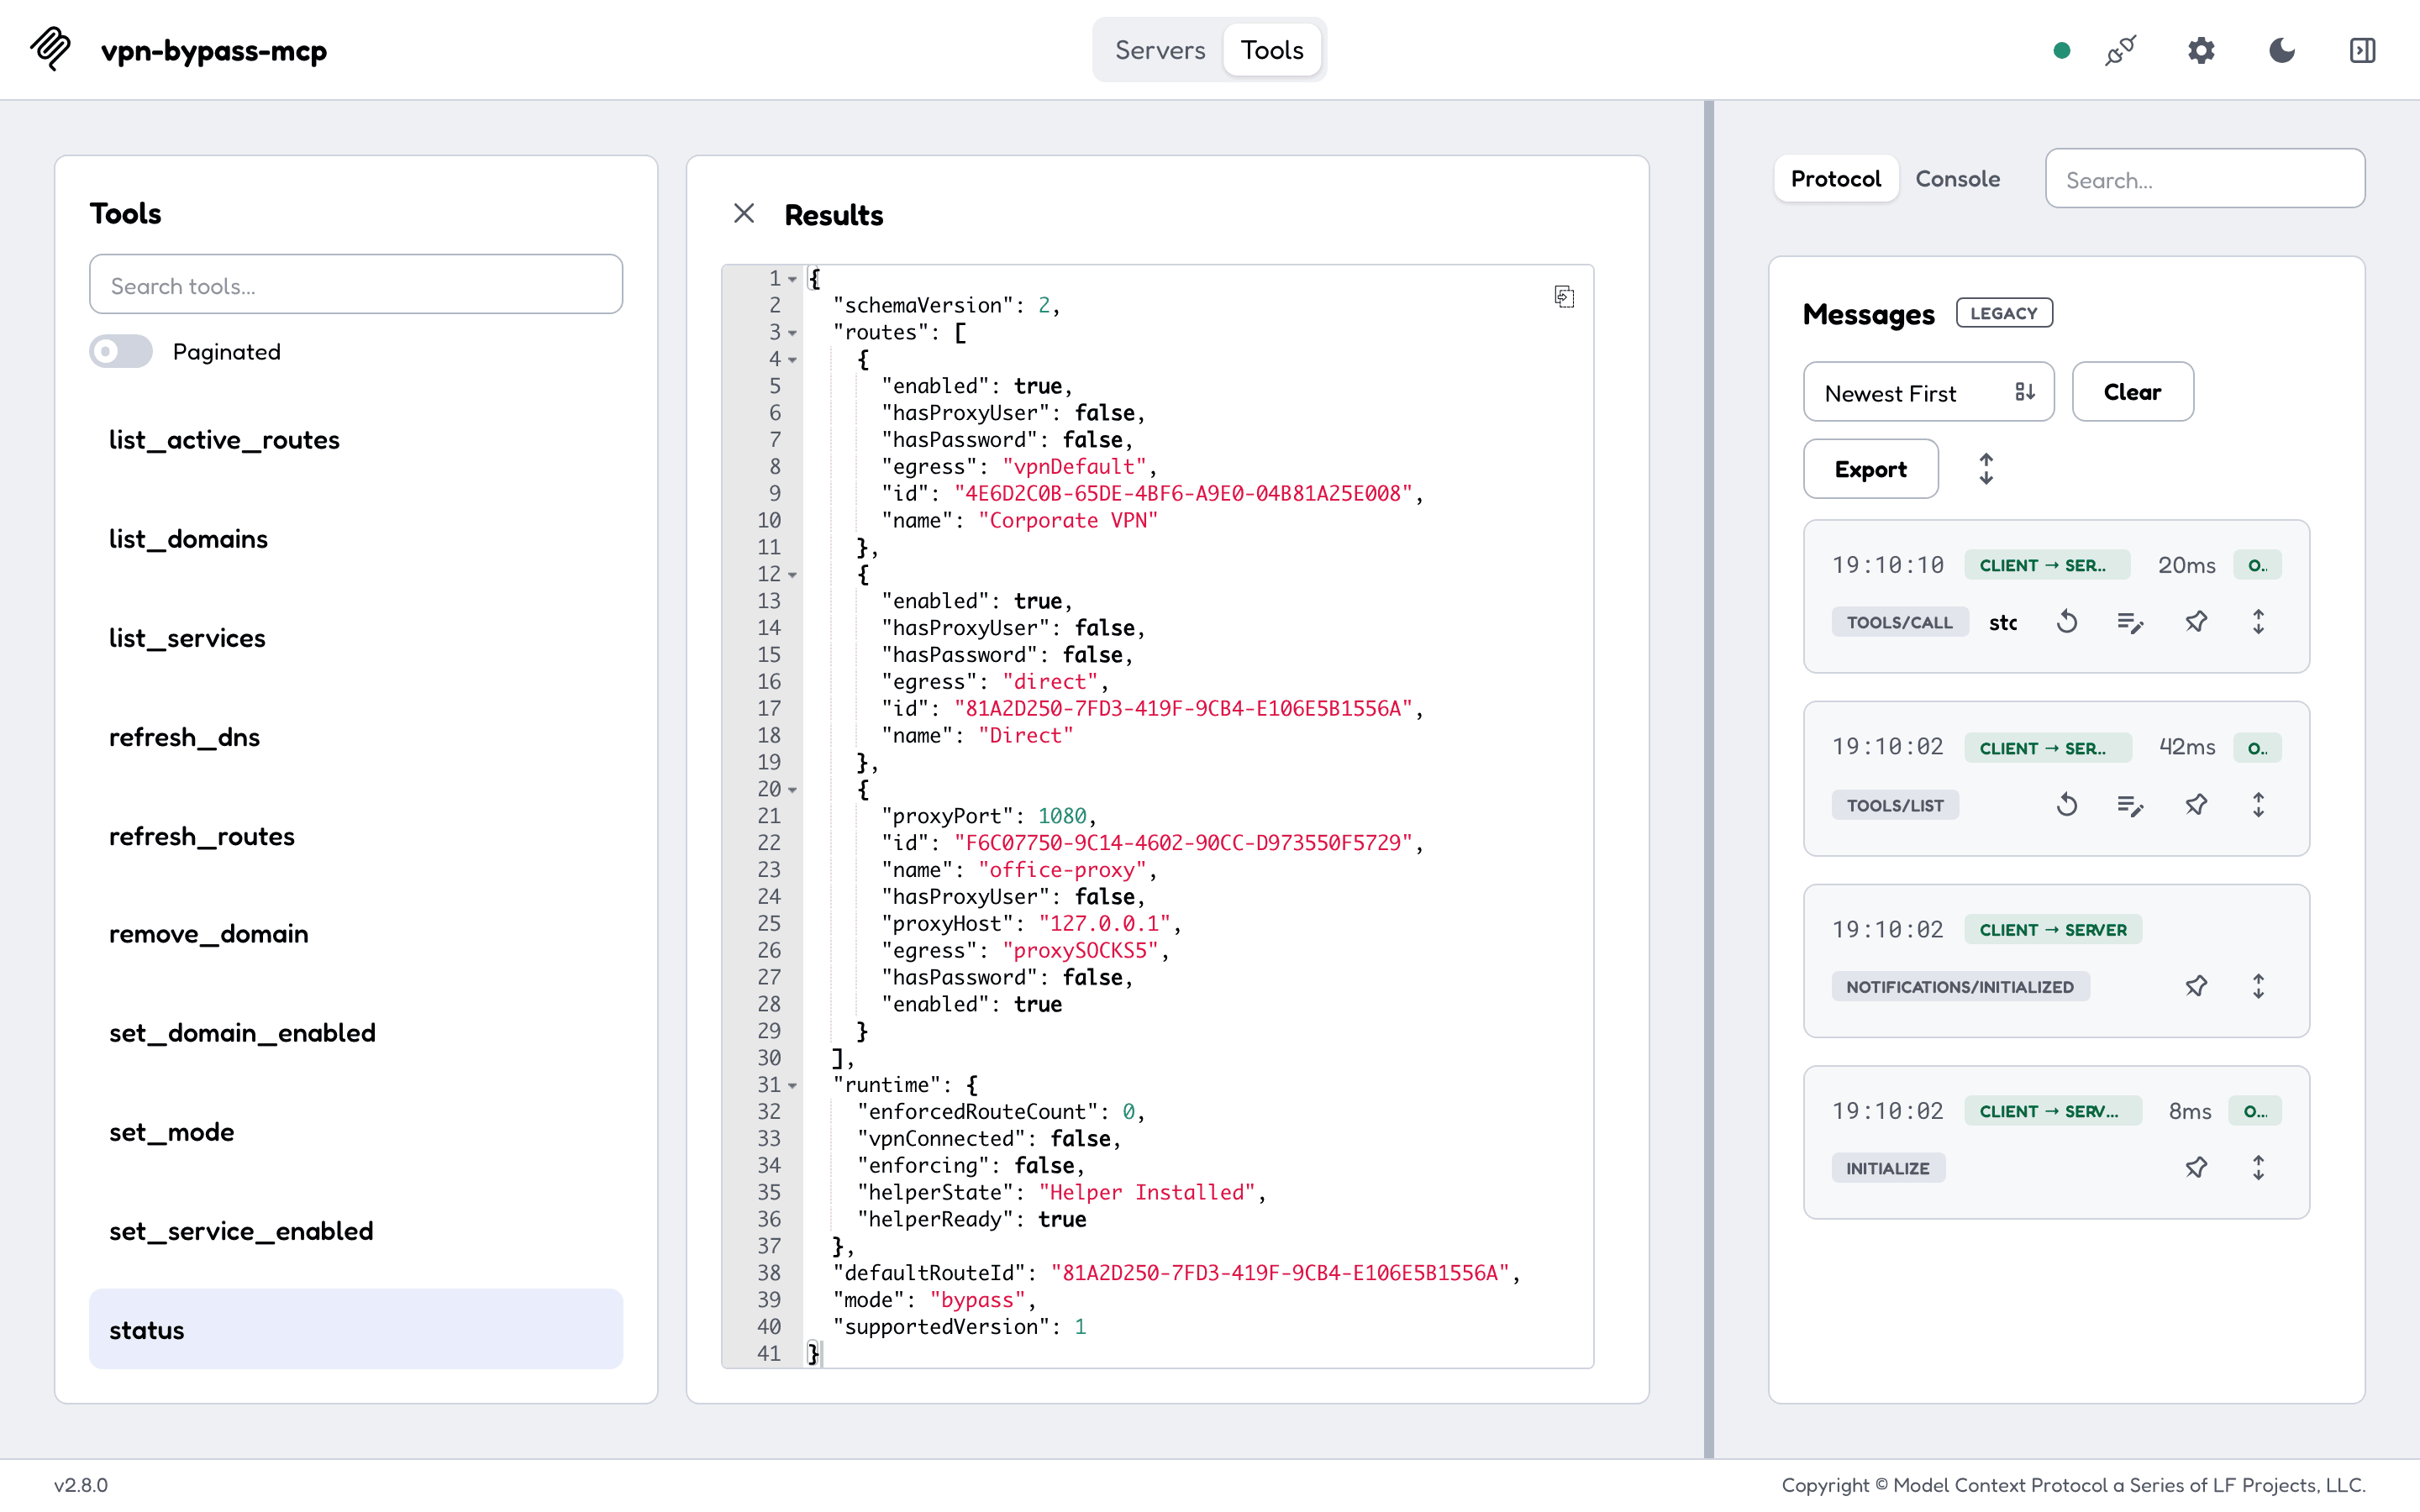Edit and resend the TOOLS/CALL message
Screen dimensions: 2420x1512
2131,622
